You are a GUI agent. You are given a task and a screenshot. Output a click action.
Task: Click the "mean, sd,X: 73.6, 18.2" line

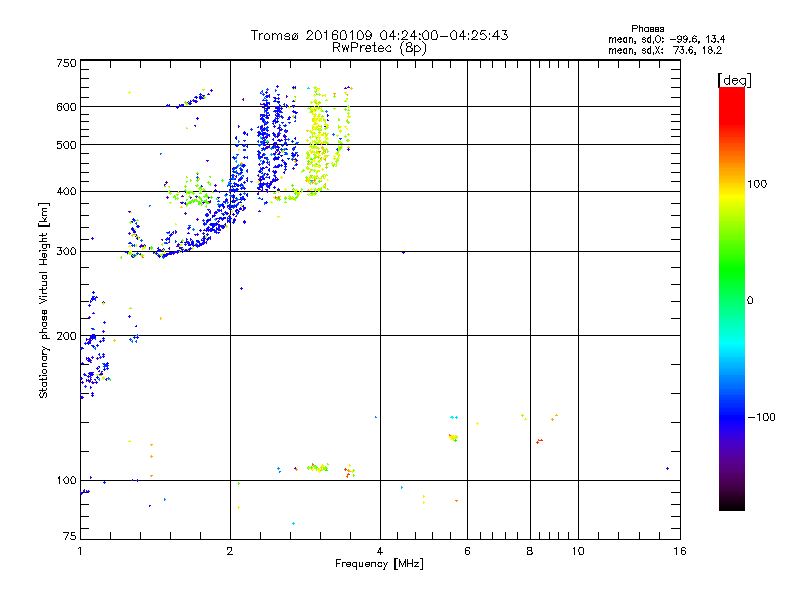pyautogui.click(x=665, y=50)
